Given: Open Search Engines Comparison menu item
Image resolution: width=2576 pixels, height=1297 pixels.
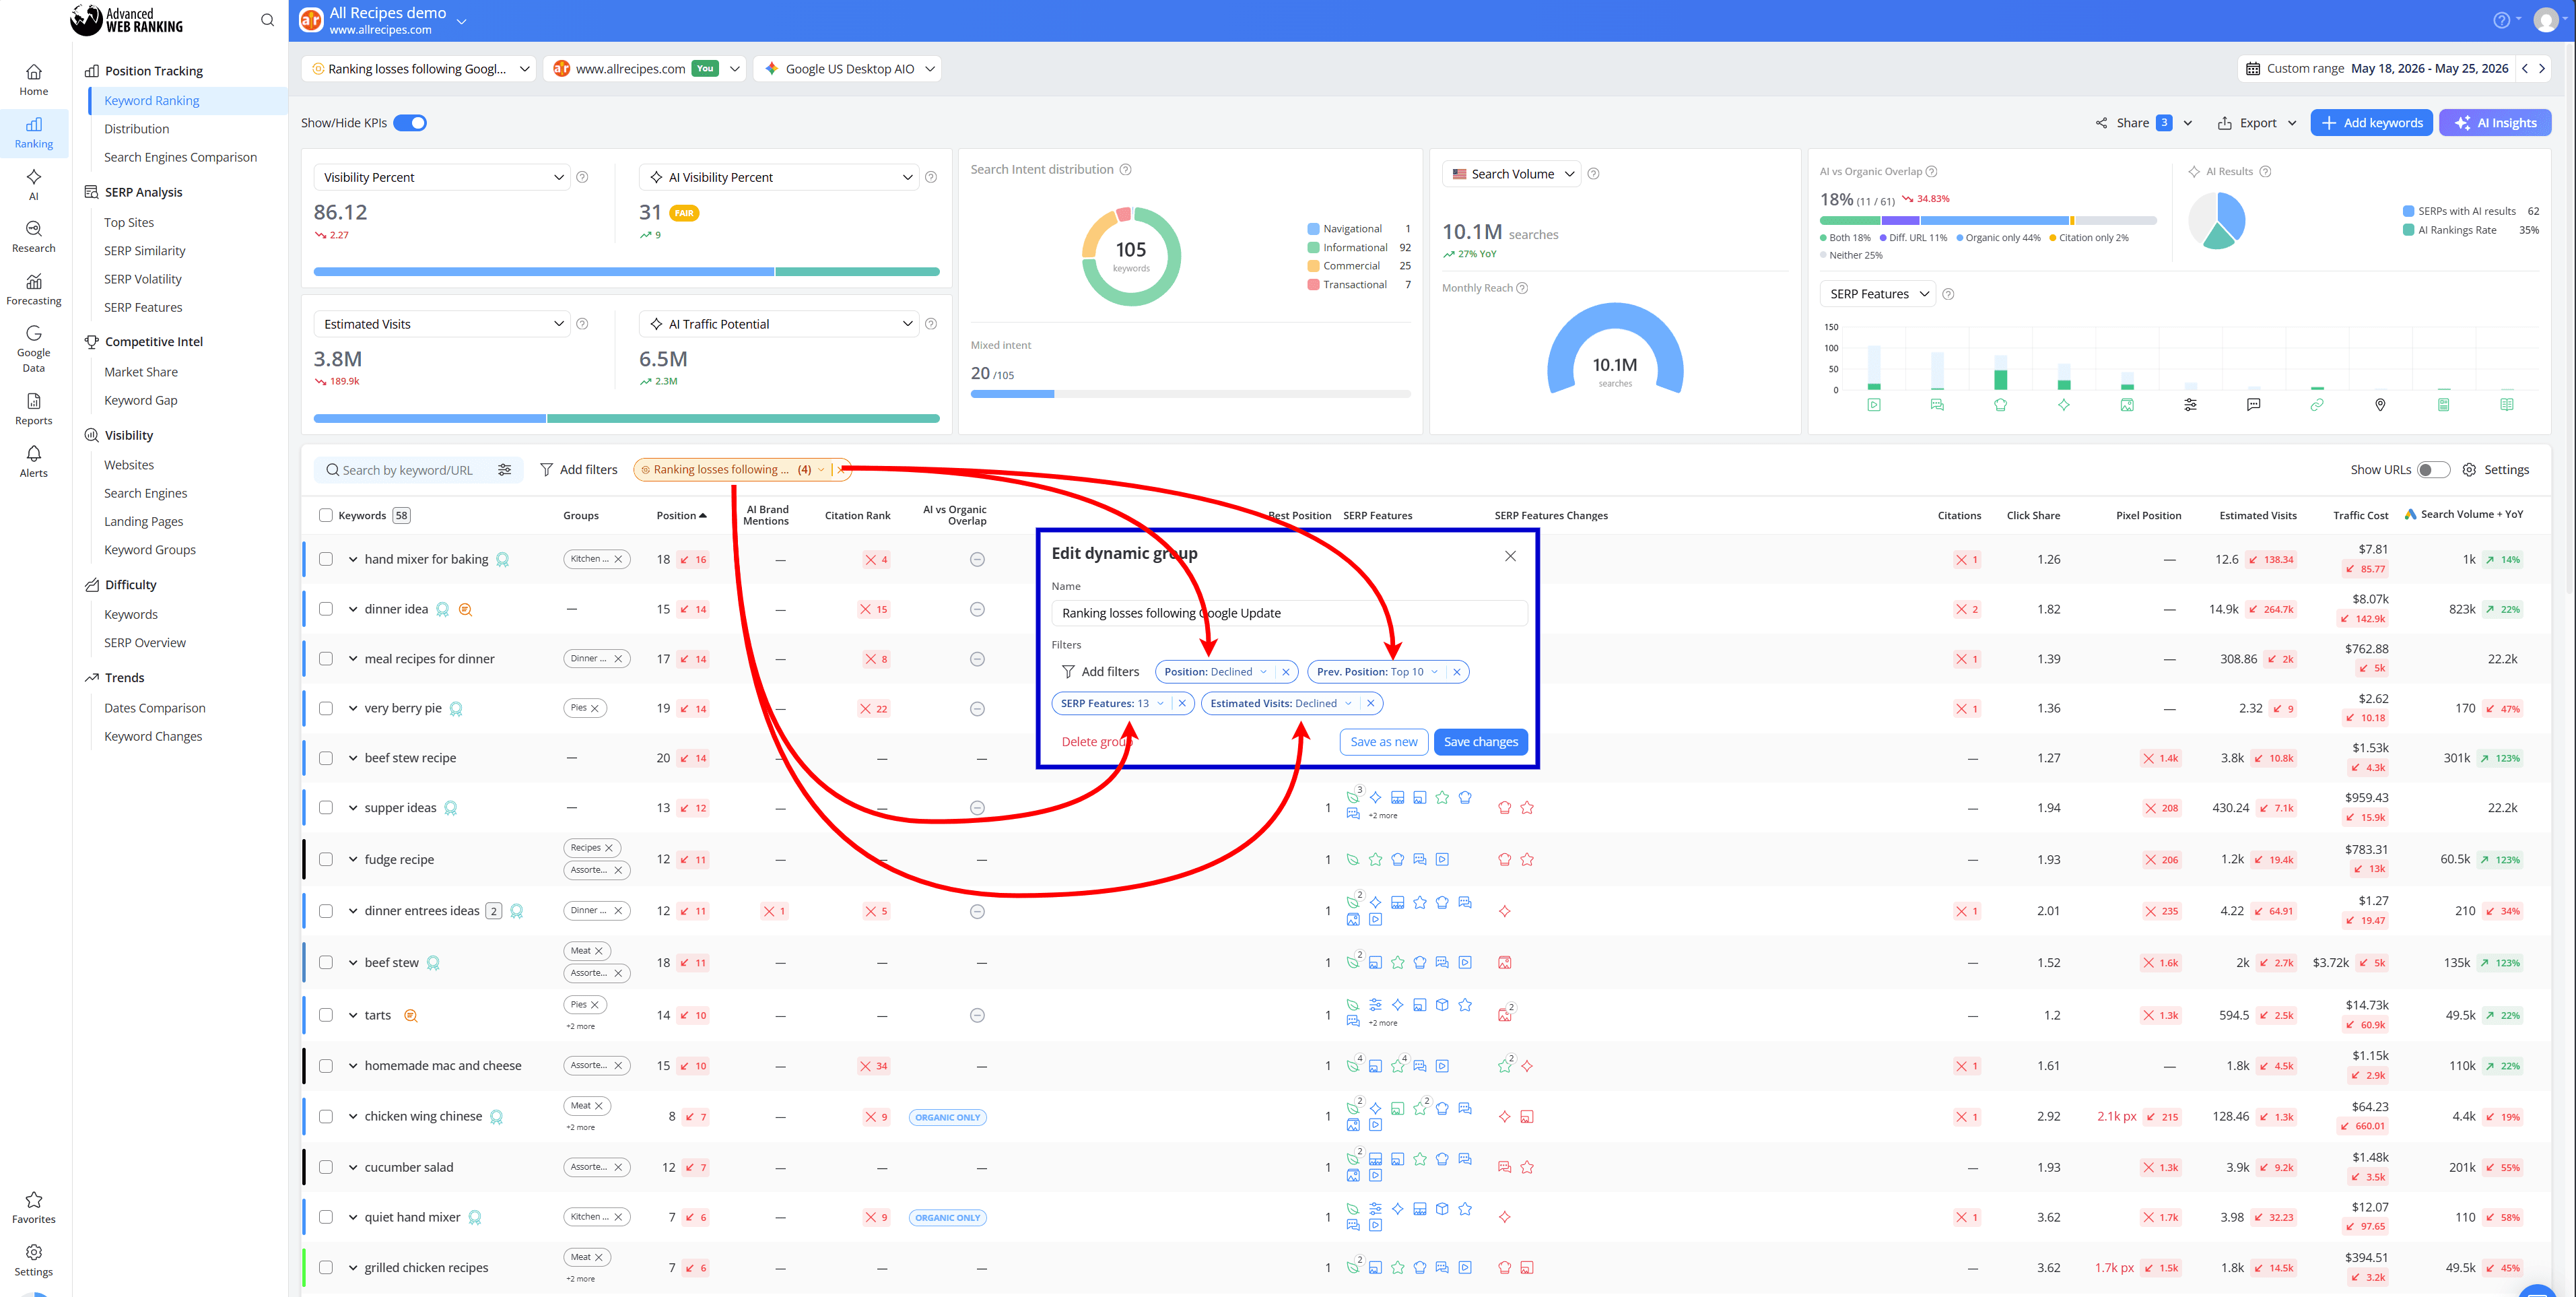Looking at the screenshot, I should point(180,157).
